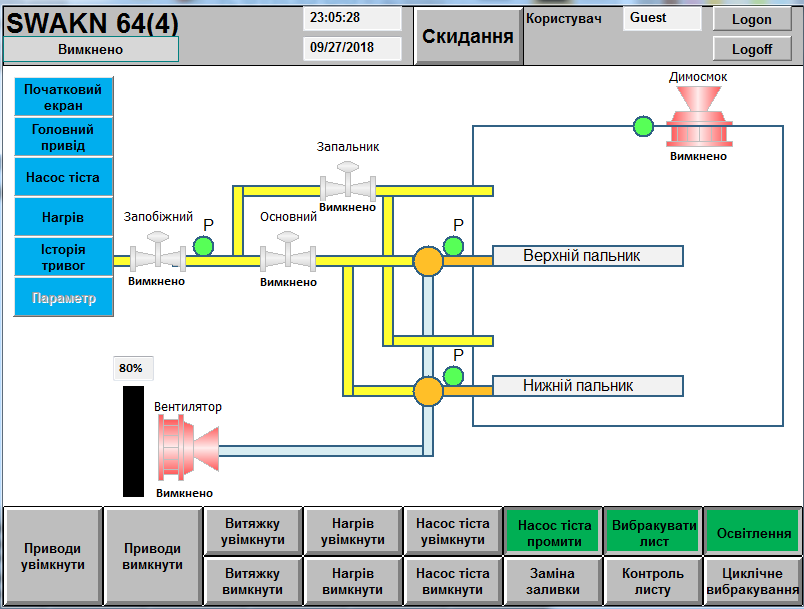Screen dimensions: 804x609
Task: Go to Історія тривог page
Action: click(x=64, y=257)
